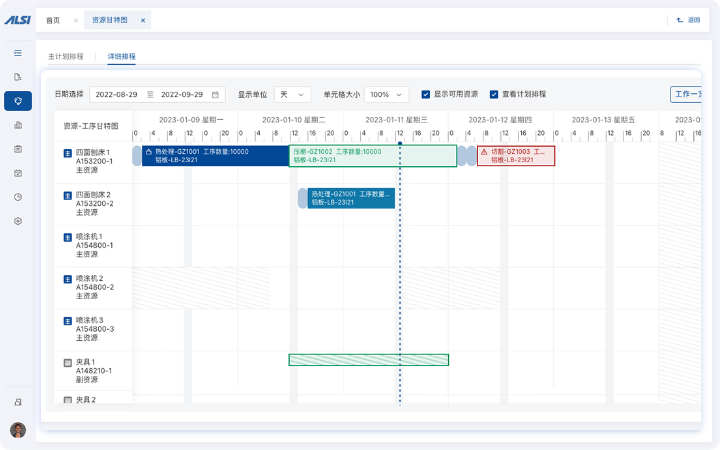
Task: Switch to the 主计划排程 tab
Action: (66, 57)
